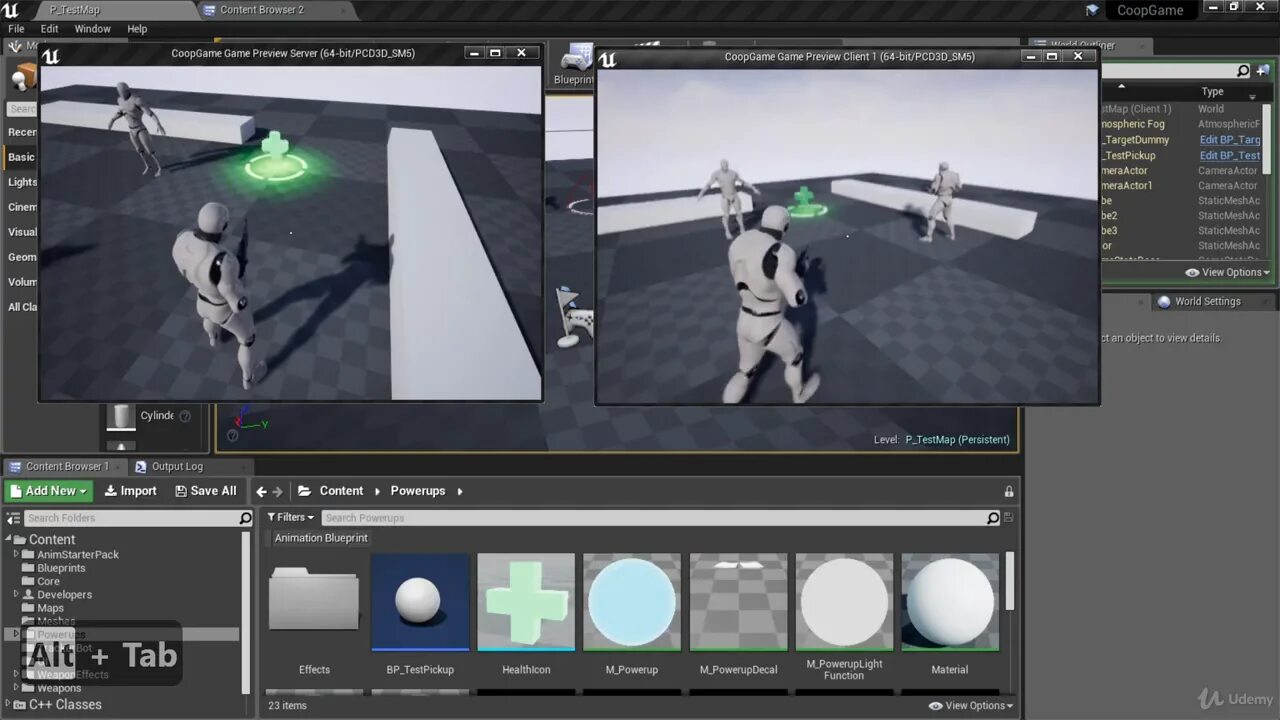Select the Basic category in Modes panel
1280x720 pixels.
point(21,157)
